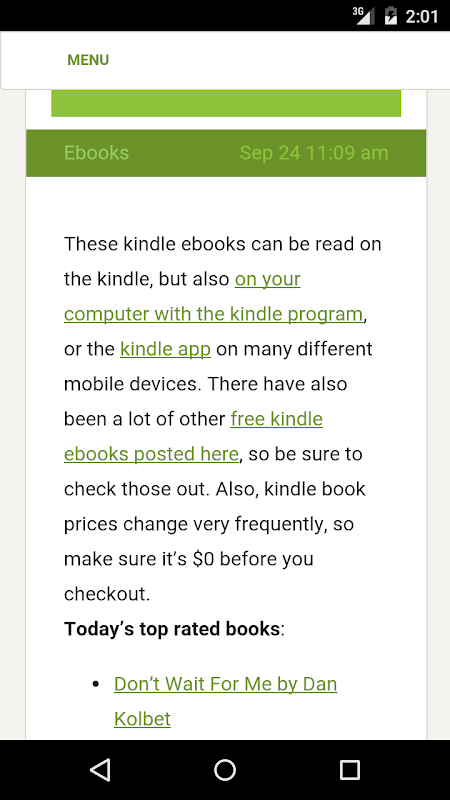Tap the Android back button

click(100, 769)
